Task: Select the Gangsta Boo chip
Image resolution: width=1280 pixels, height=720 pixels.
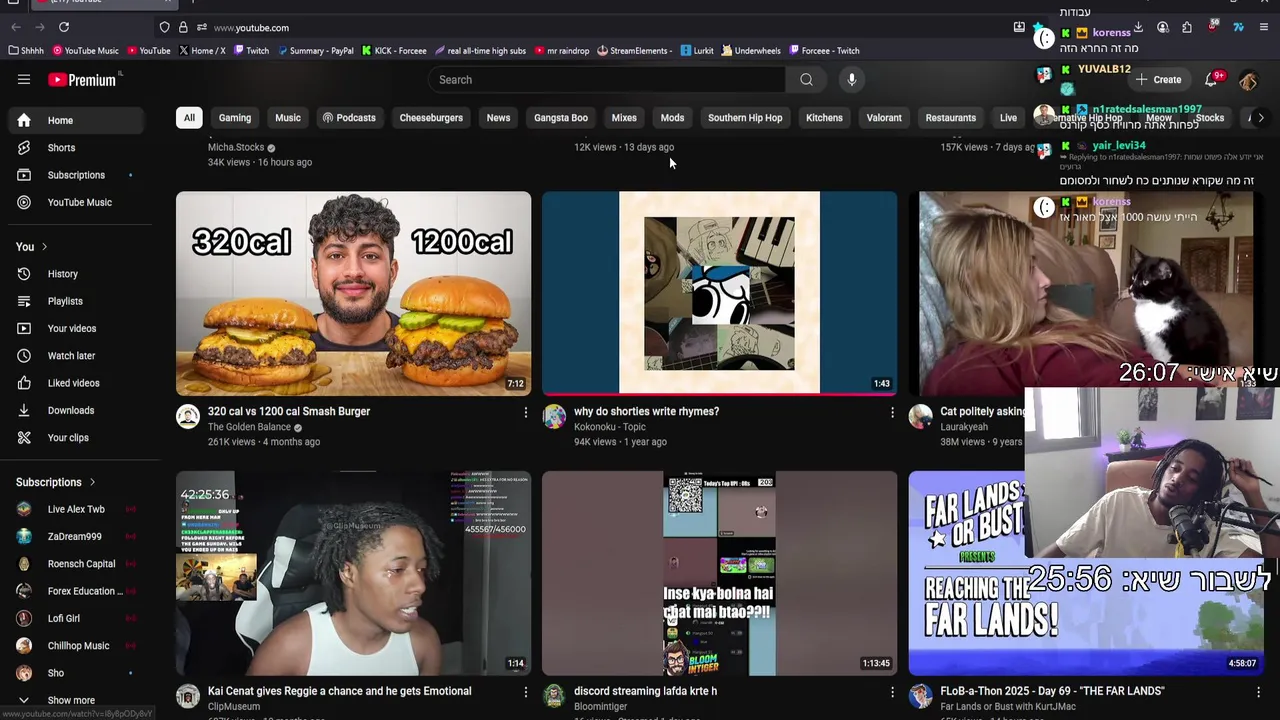Action: [x=561, y=118]
